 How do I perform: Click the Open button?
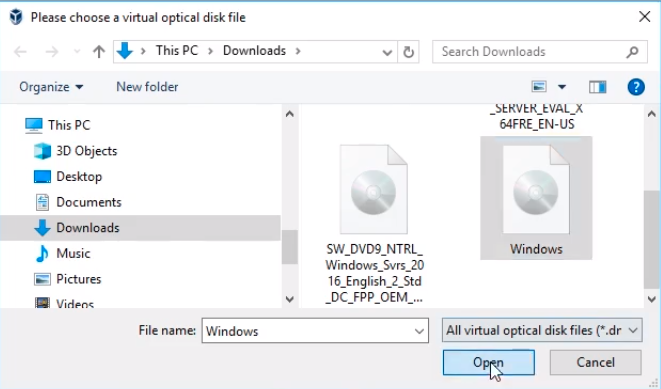click(489, 362)
